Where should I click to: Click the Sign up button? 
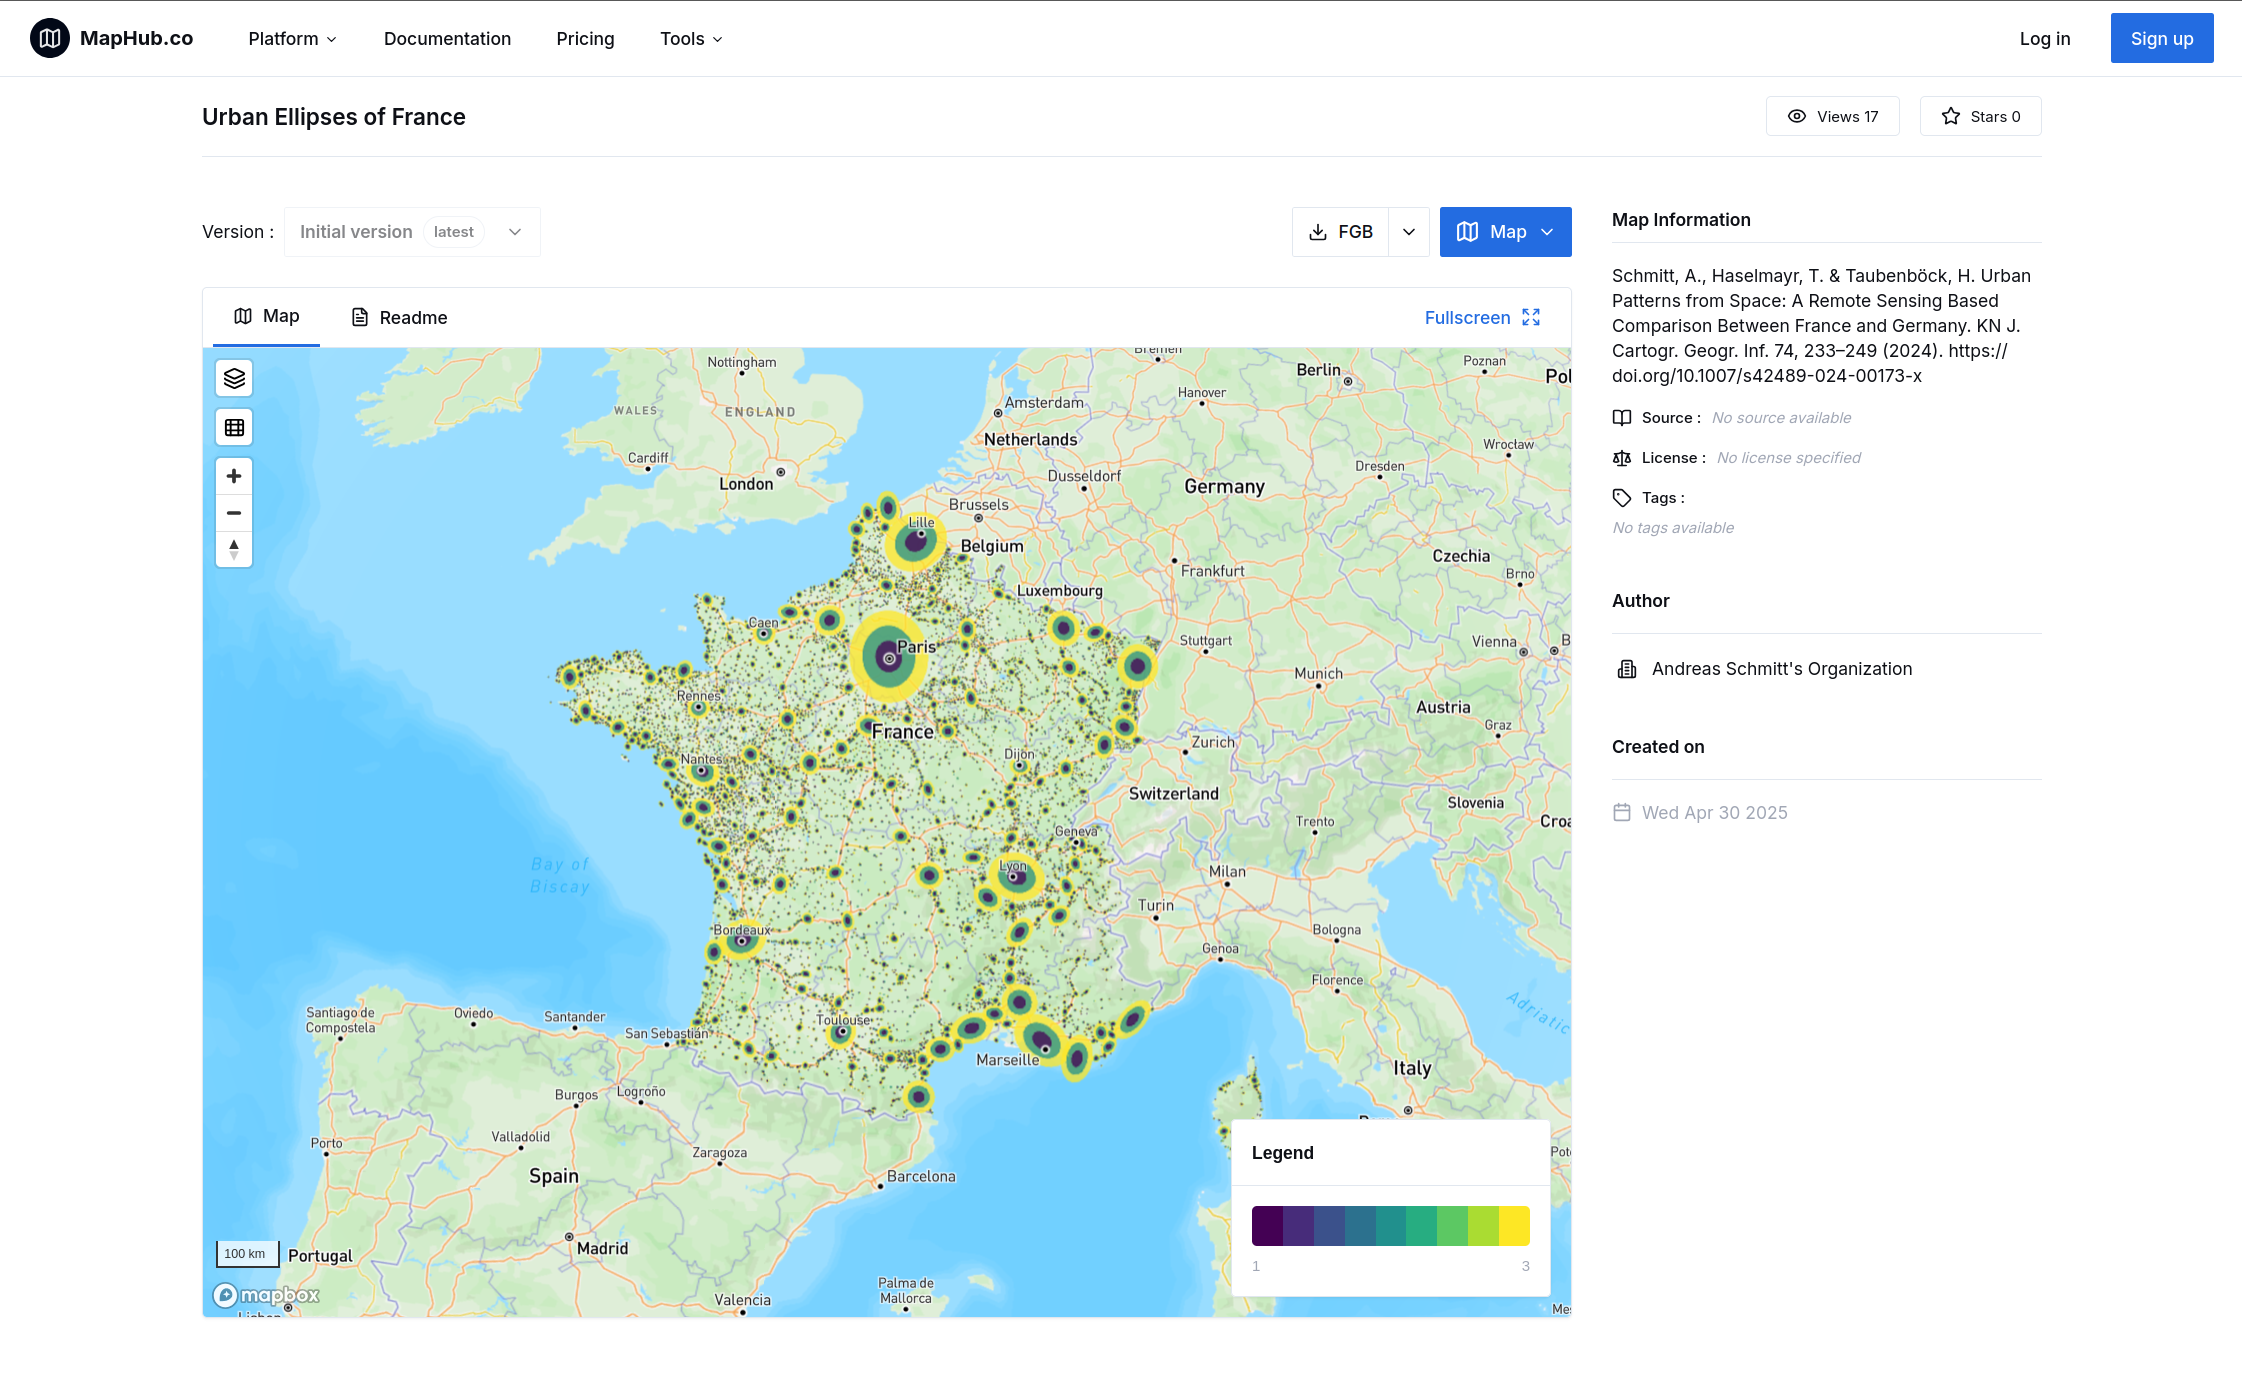pyautogui.click(x=2161, y=38)
